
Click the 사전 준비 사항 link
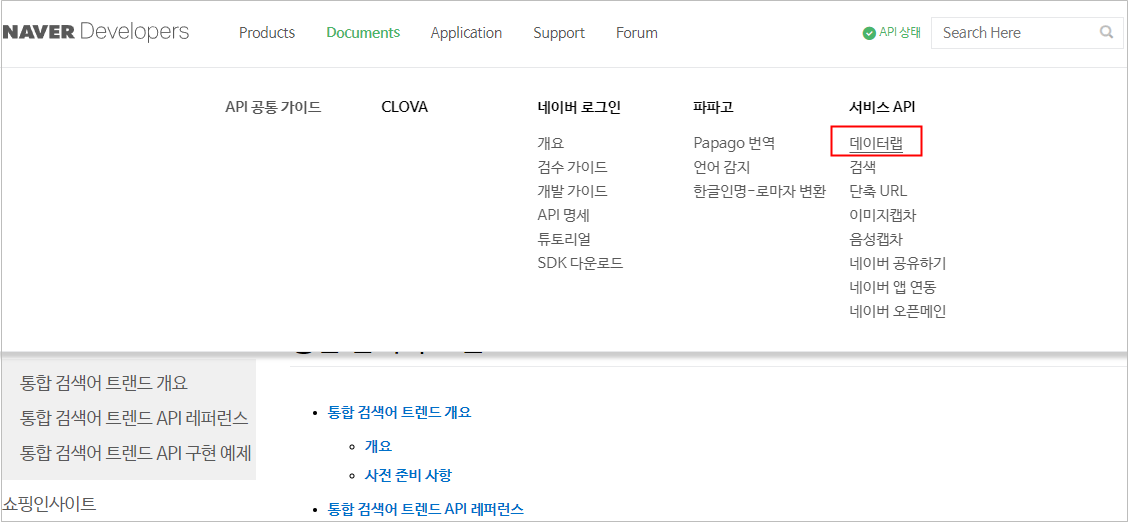(x=408, y=475)
